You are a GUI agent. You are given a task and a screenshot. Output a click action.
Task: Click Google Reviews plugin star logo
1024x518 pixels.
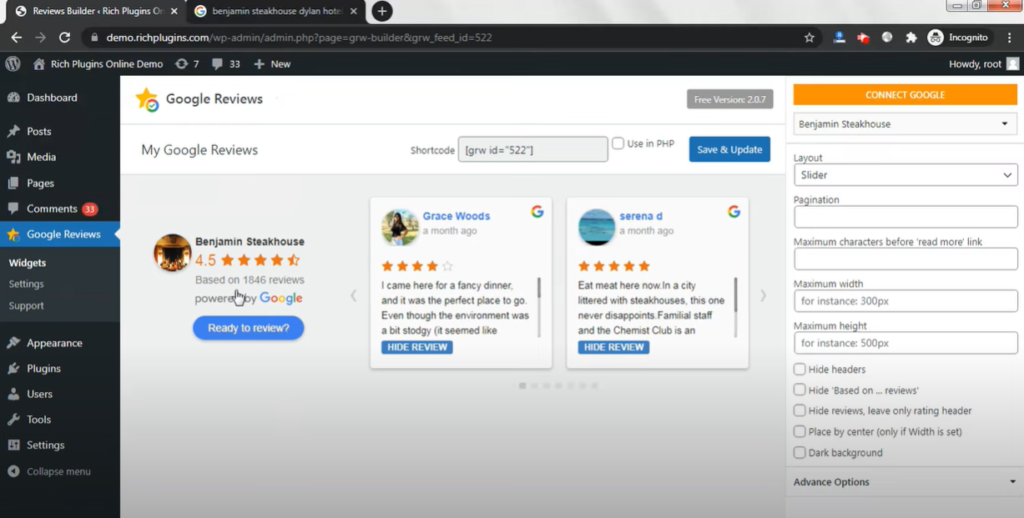click(147, 99)
